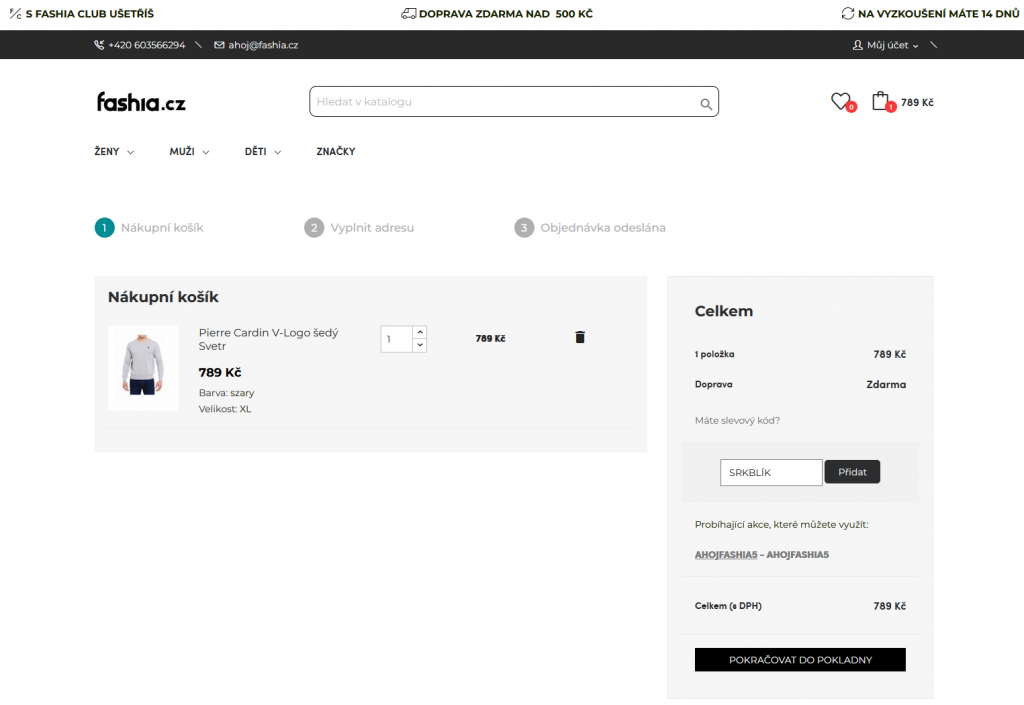The width and height of the screenshot is (1024, 705).
Task: Click the 'Celkem (s DPH)' label
Action: coord(728,606)
